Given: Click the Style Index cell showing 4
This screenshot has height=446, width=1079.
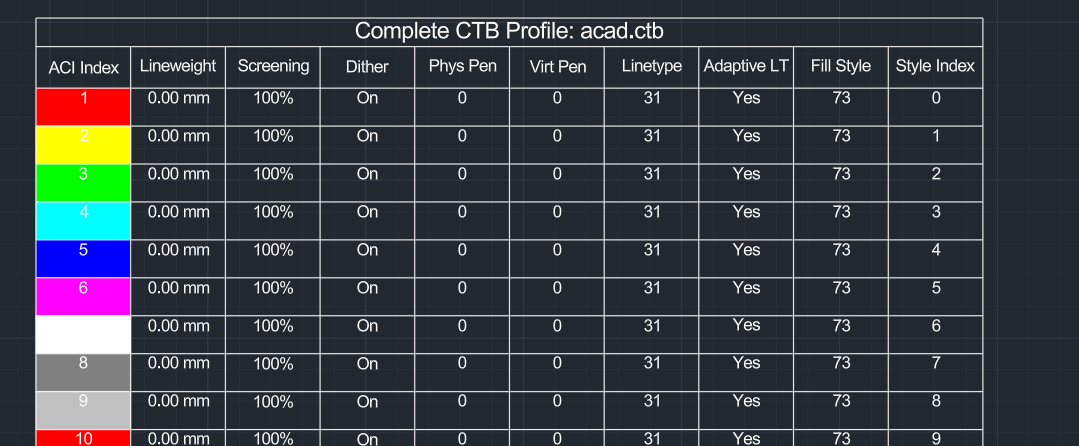Looking at the screenshot, I should (x=936, y=258).
